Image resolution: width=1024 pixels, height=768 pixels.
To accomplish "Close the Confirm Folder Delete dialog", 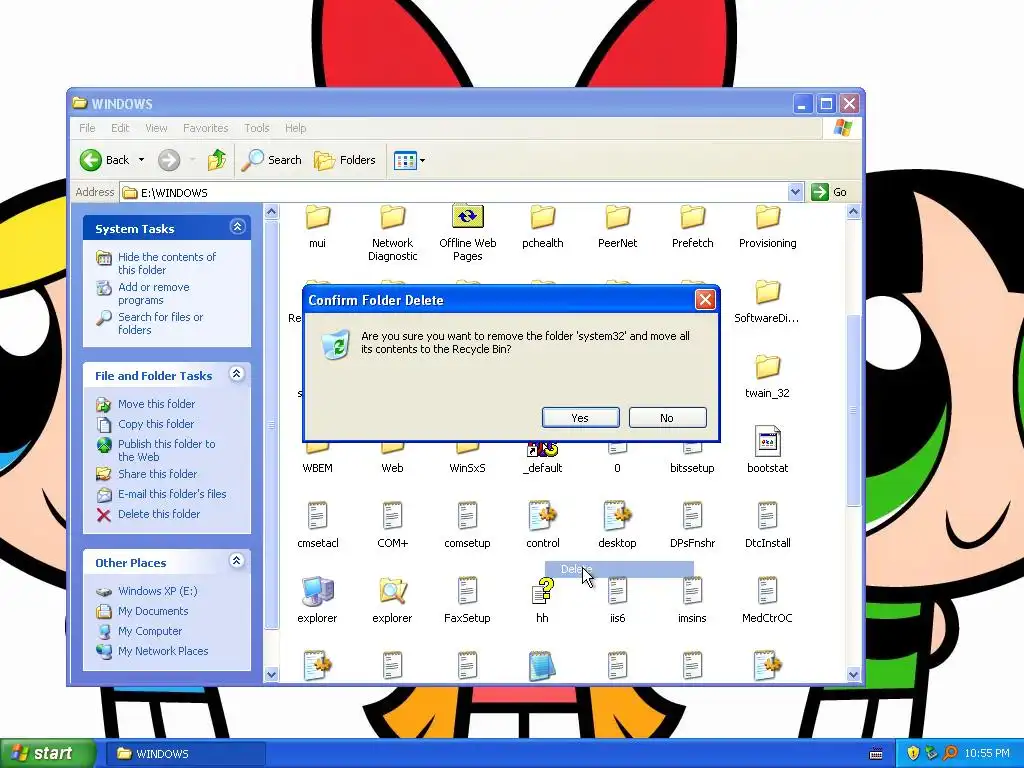I will point(705,300).
